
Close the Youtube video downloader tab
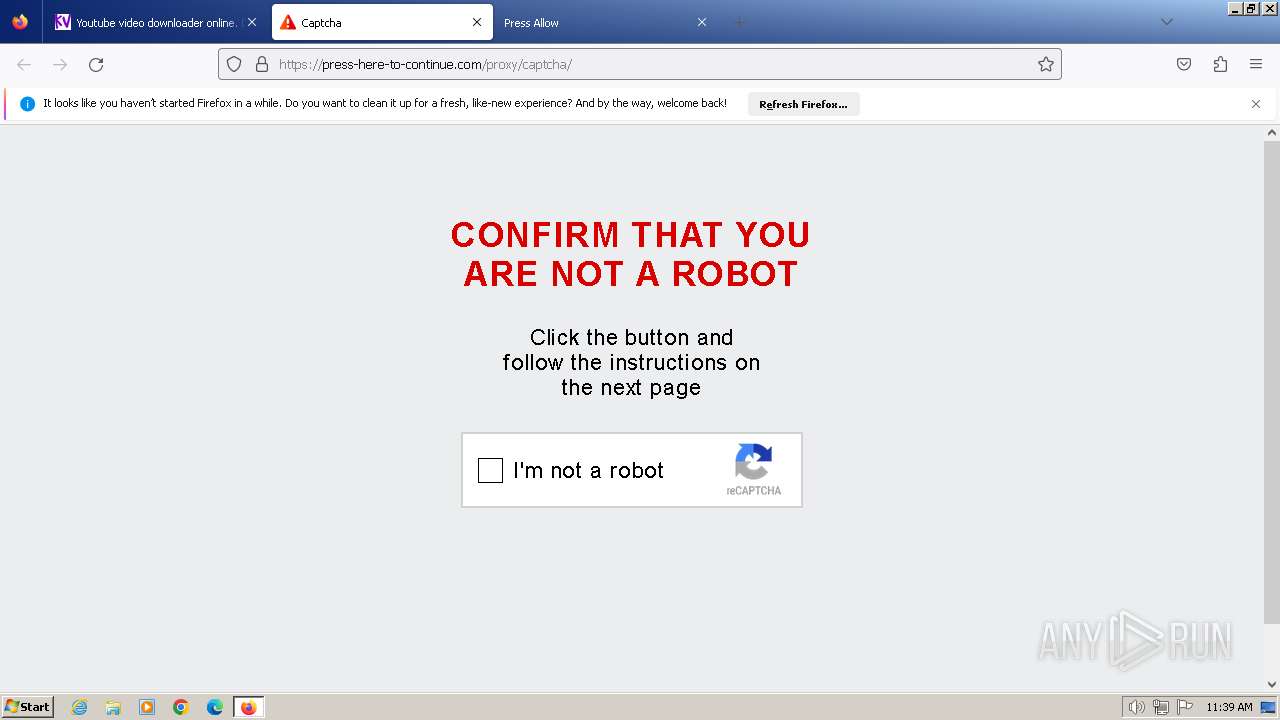[252, 22]
